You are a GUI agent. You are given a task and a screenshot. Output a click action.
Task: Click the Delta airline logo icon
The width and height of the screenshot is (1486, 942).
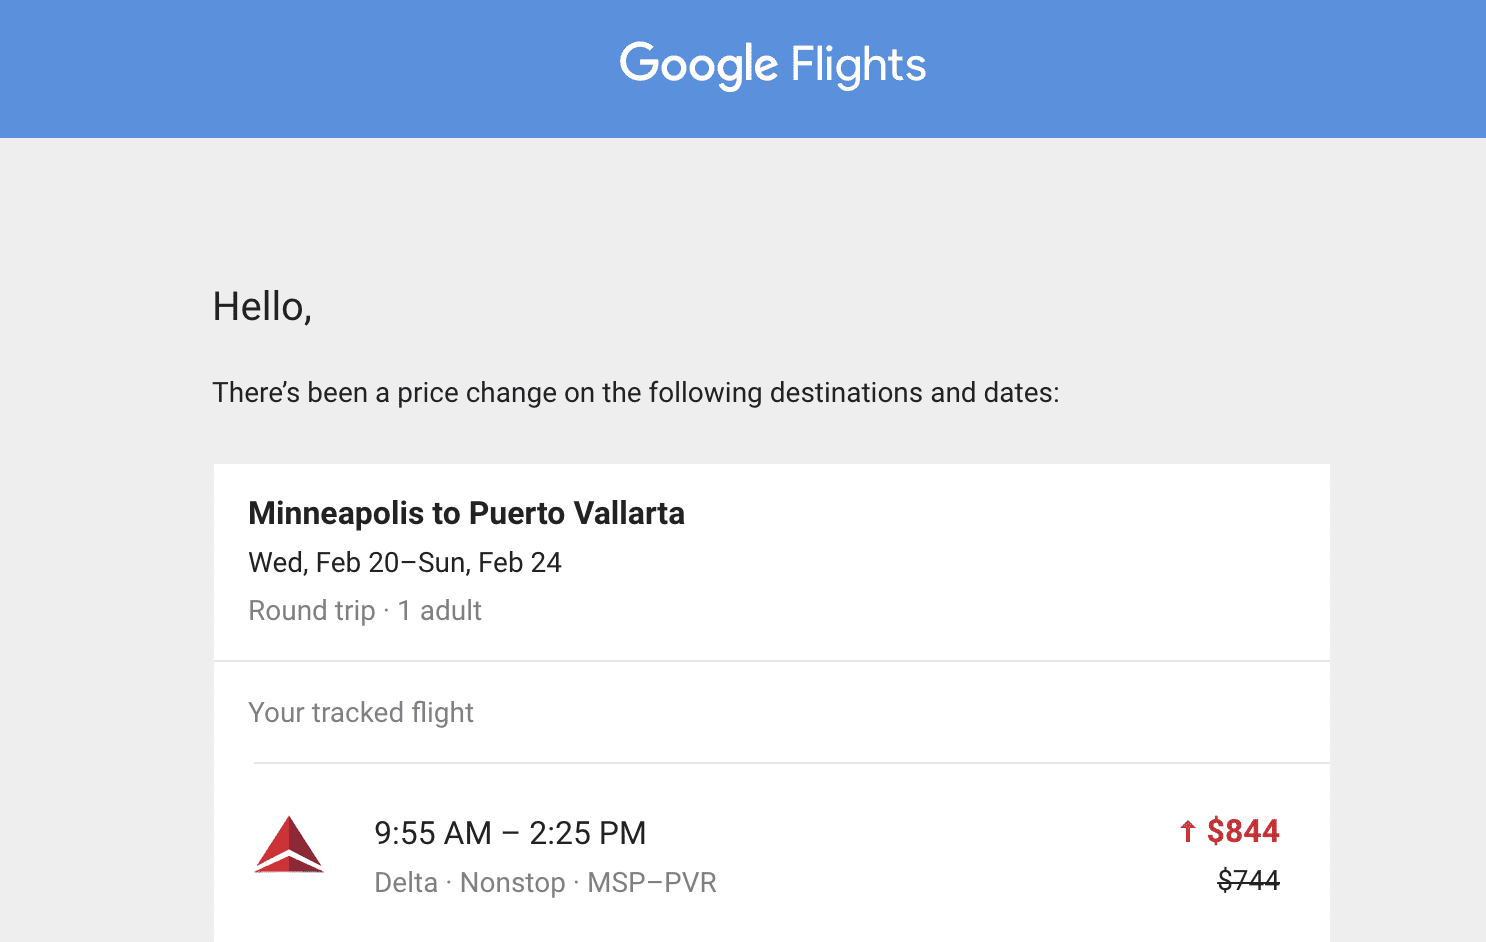(x=289, y=844)
